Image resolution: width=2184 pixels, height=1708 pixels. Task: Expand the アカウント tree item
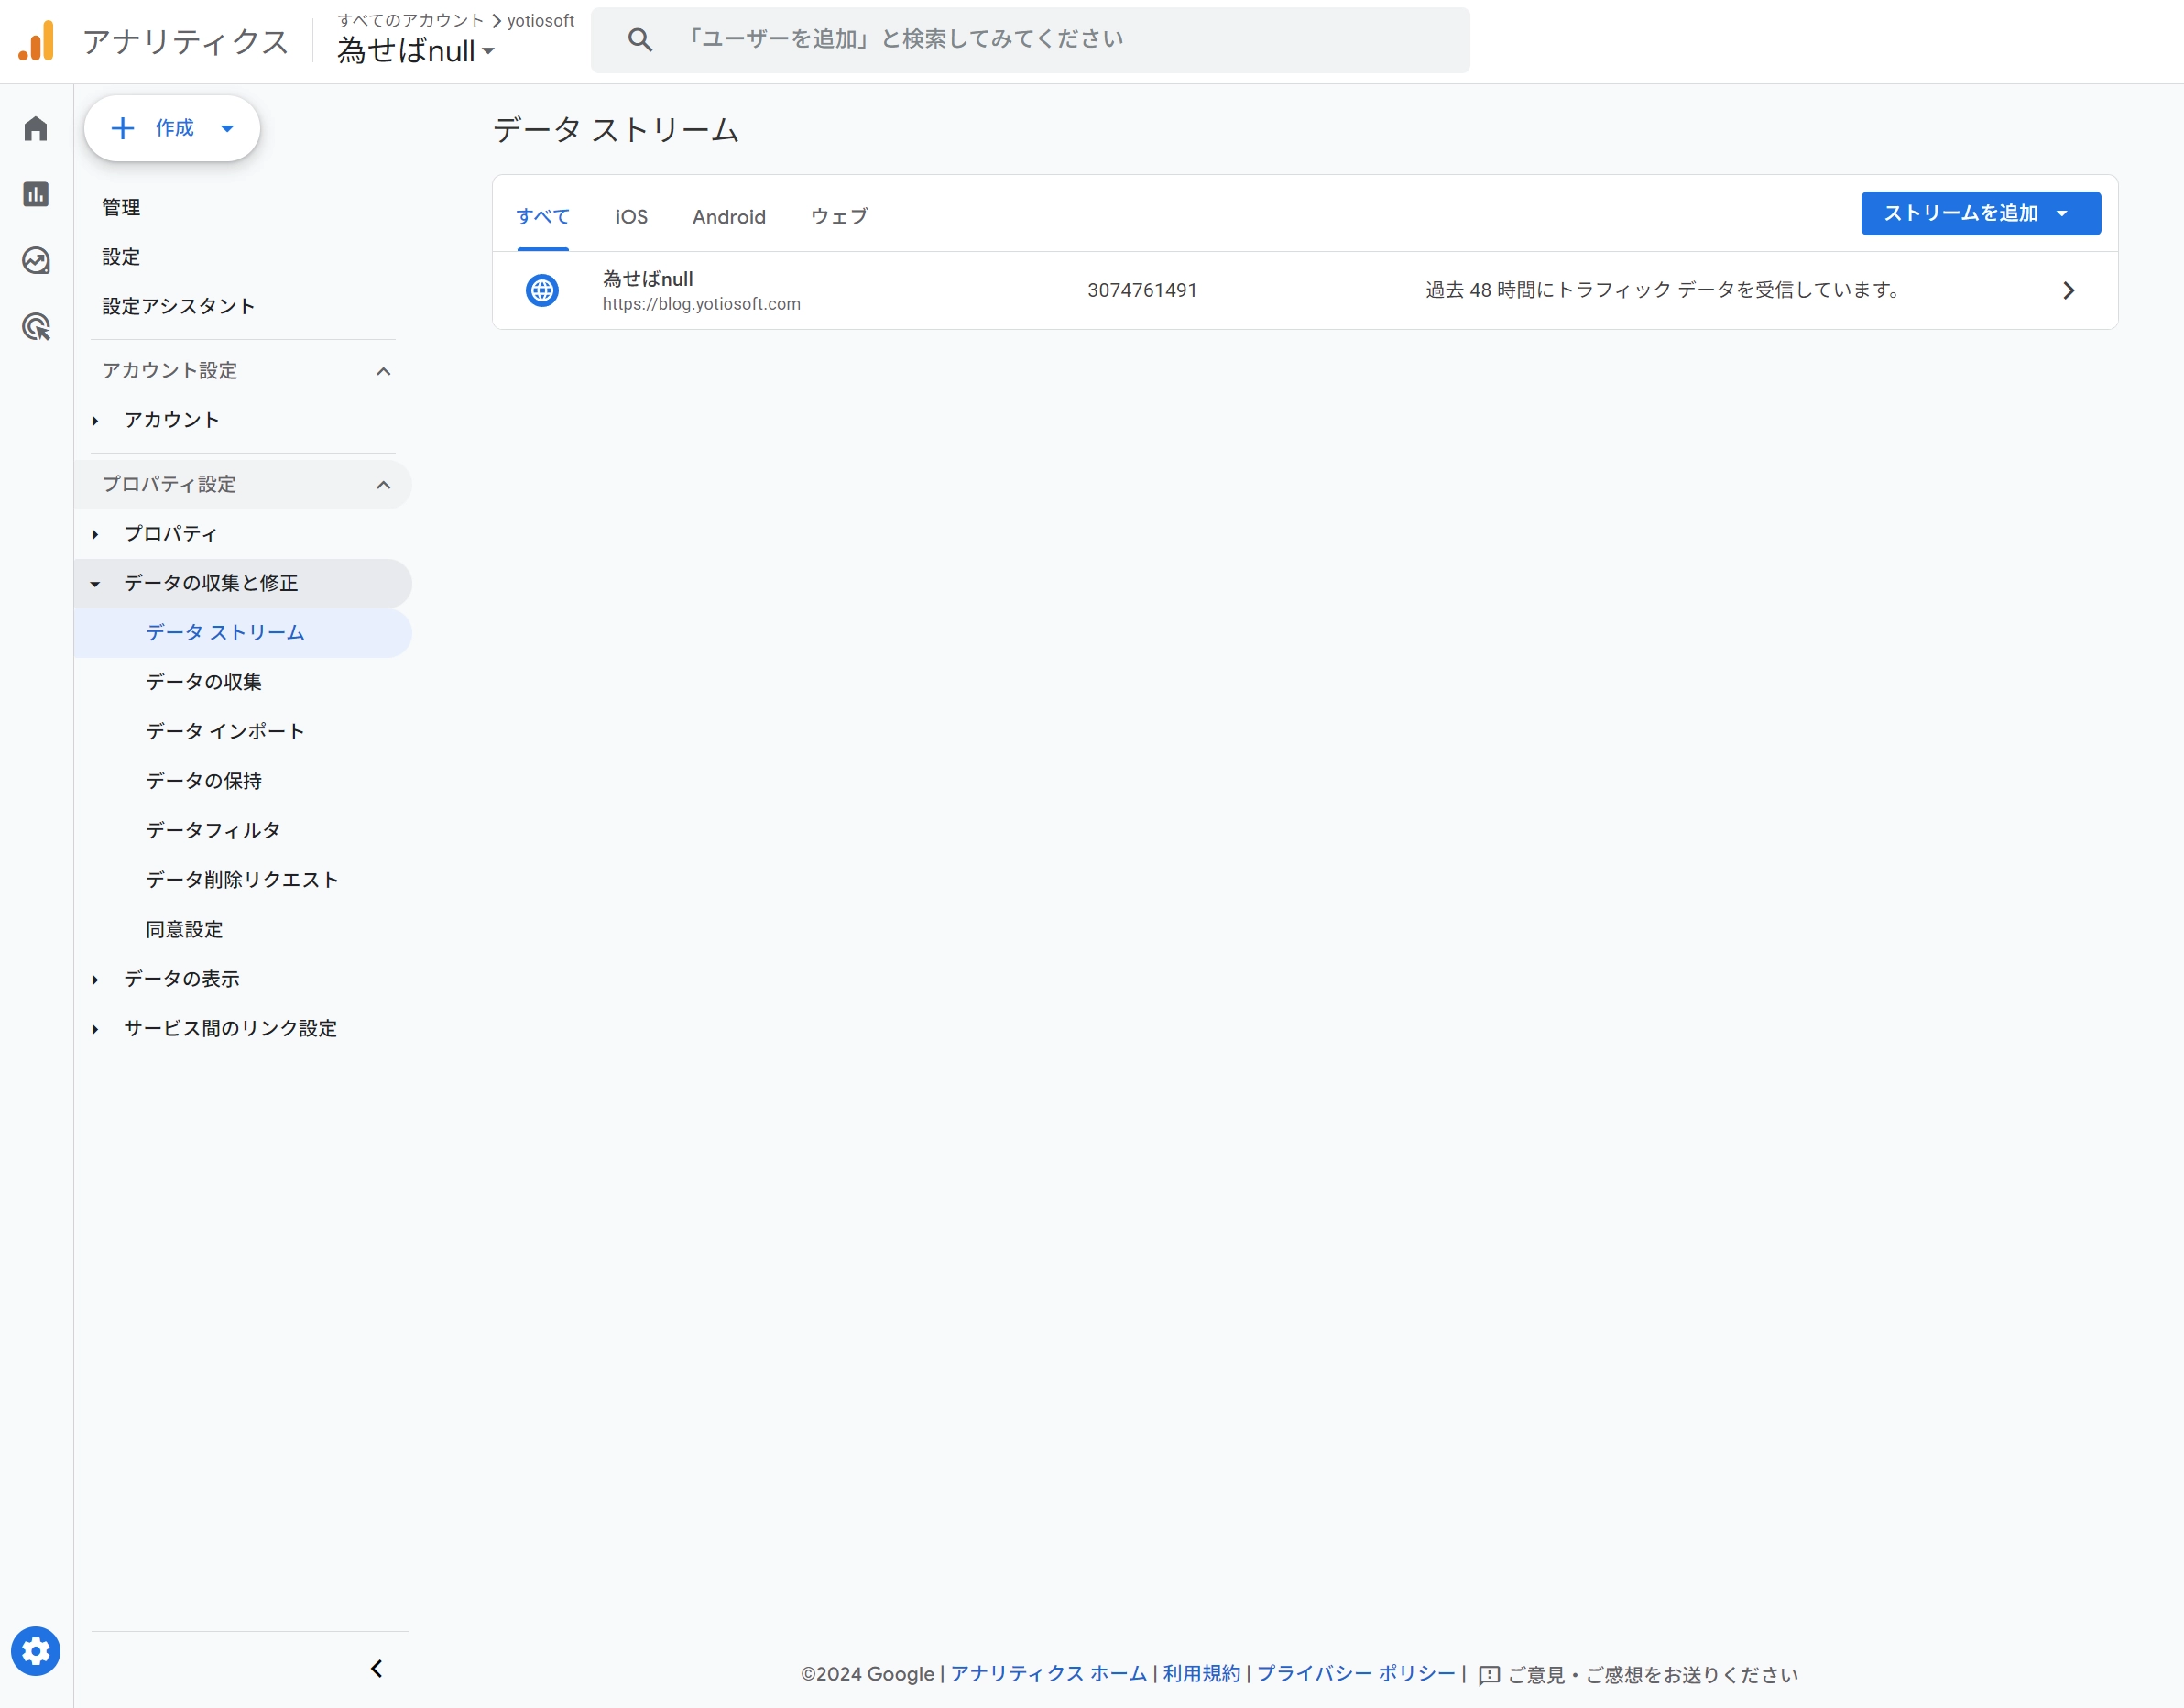pos(95,421)
